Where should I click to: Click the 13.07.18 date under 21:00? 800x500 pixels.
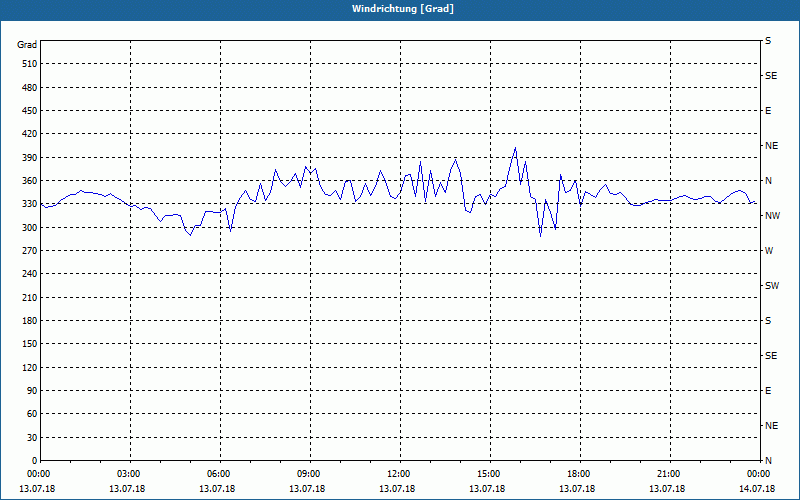click(667, 489)
